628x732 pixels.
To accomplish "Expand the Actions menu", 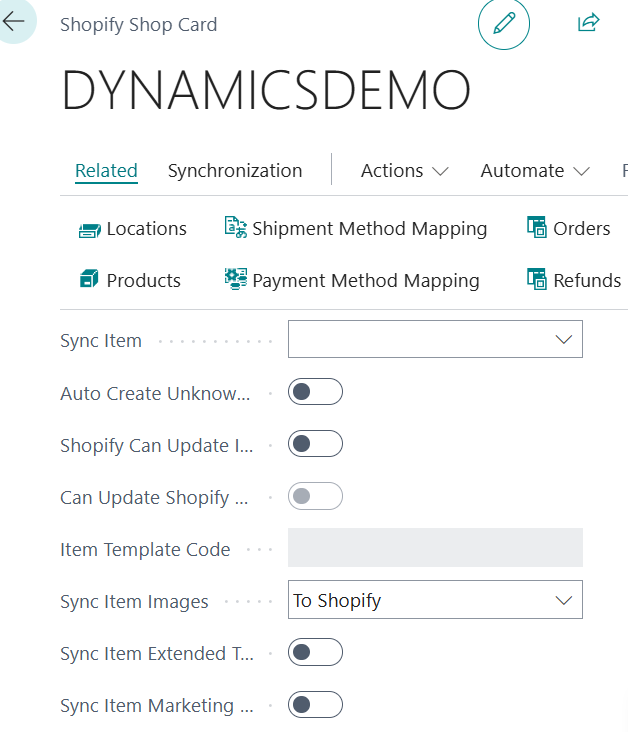I will tap(404, 171).
